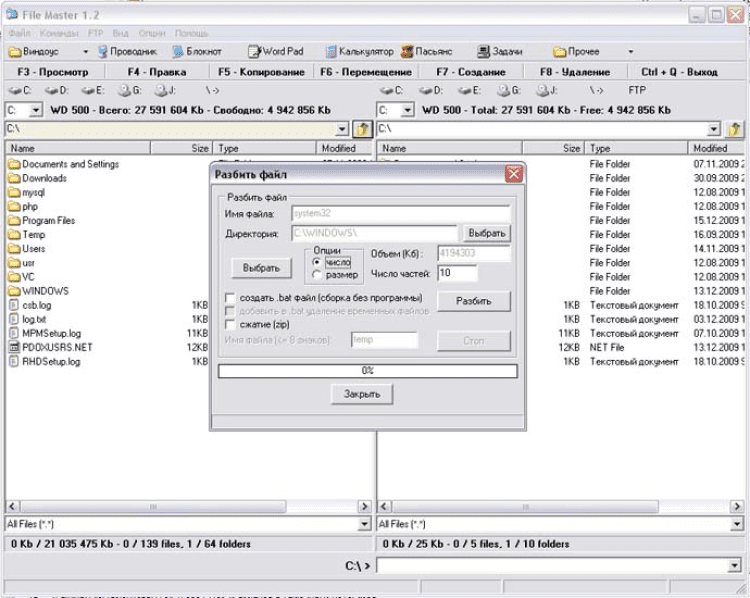Launch Блокнот from the toolbar
Image resolution: width=750 pixels, height=598 pixels.
pos(197,51)
